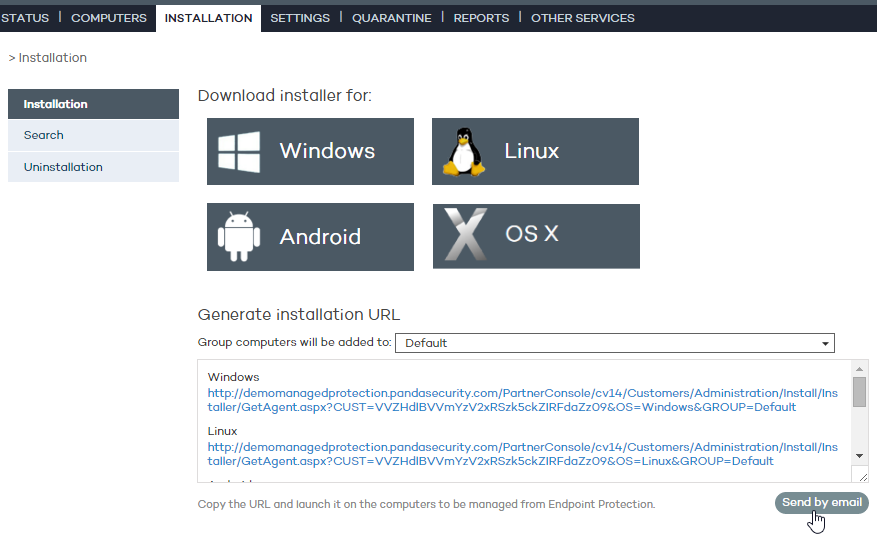Image resolution: width=877 pixels, height=539 pixels.
Task: Download the OS X installer
Action: point(536,236)
